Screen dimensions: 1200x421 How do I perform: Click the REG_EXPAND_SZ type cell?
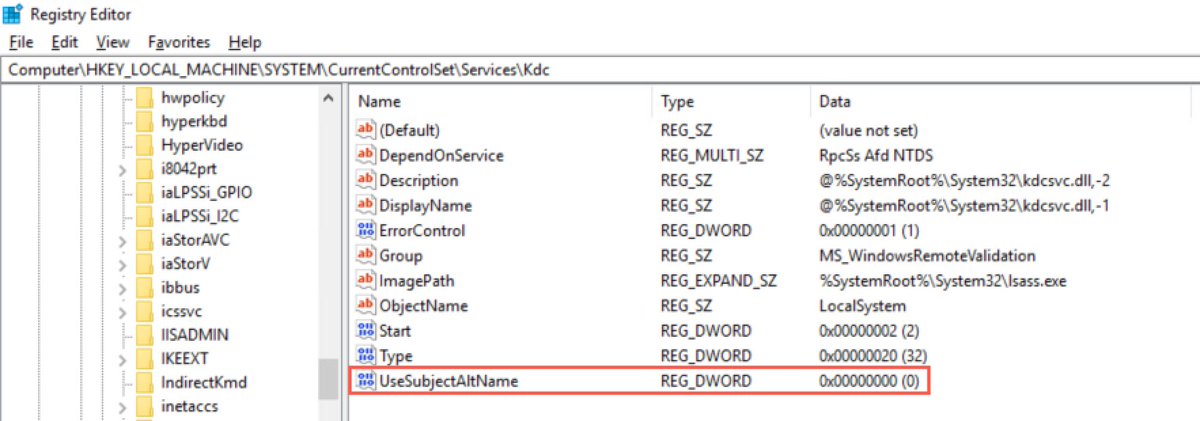(718, 281)
